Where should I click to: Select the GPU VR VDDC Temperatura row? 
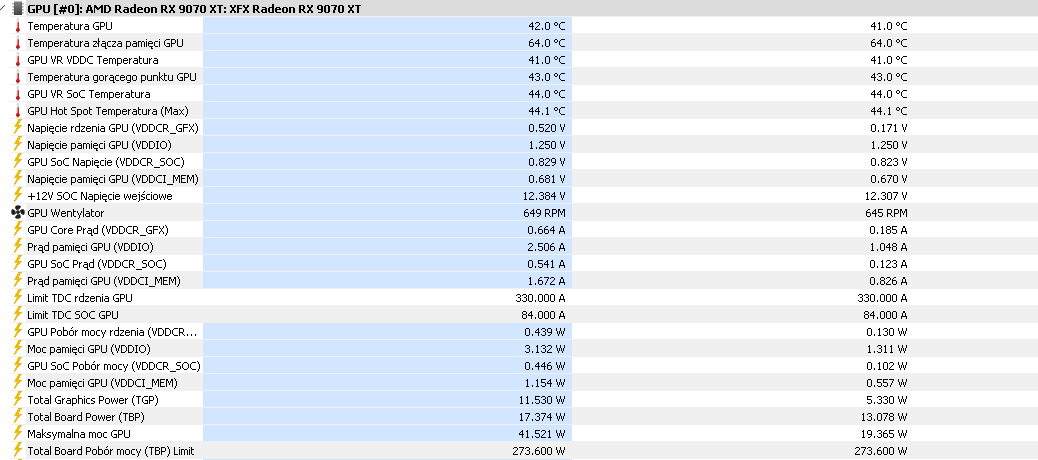519,60
